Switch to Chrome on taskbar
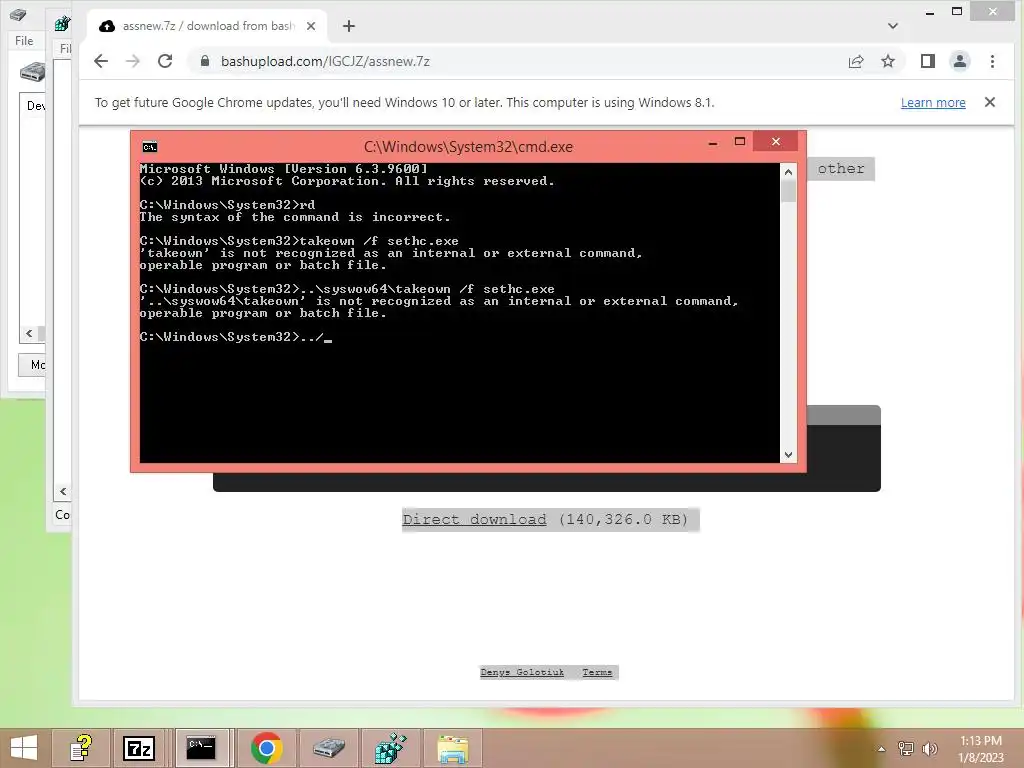Screen dimensions: 1024x768 coord(266,748)
